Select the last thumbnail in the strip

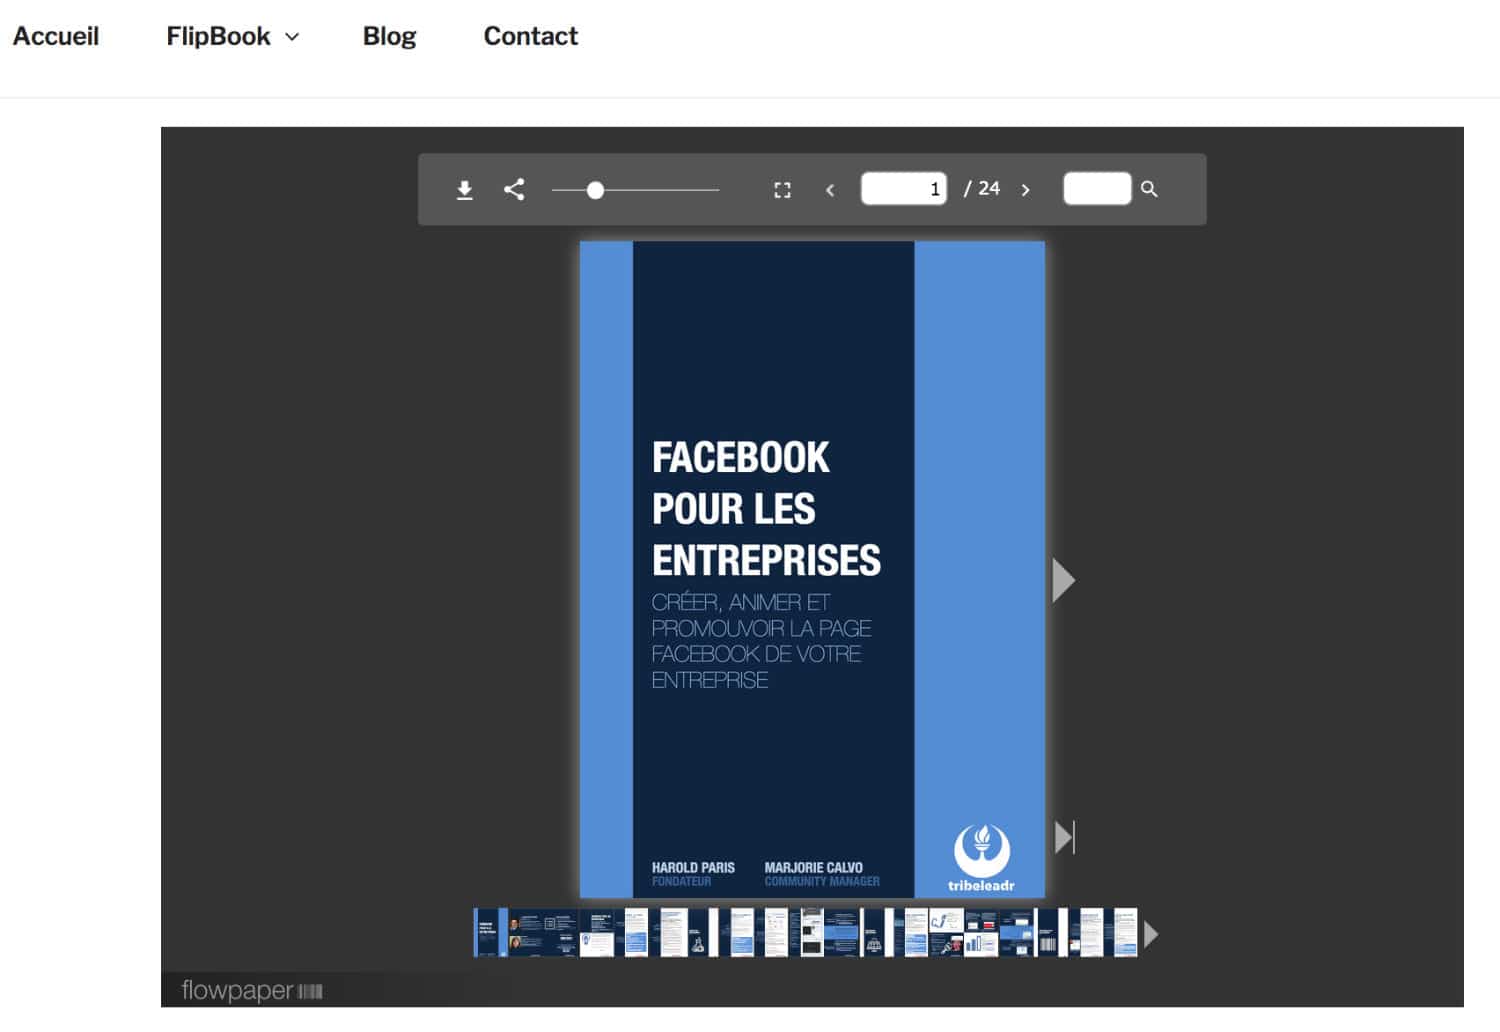[1125, 932]
